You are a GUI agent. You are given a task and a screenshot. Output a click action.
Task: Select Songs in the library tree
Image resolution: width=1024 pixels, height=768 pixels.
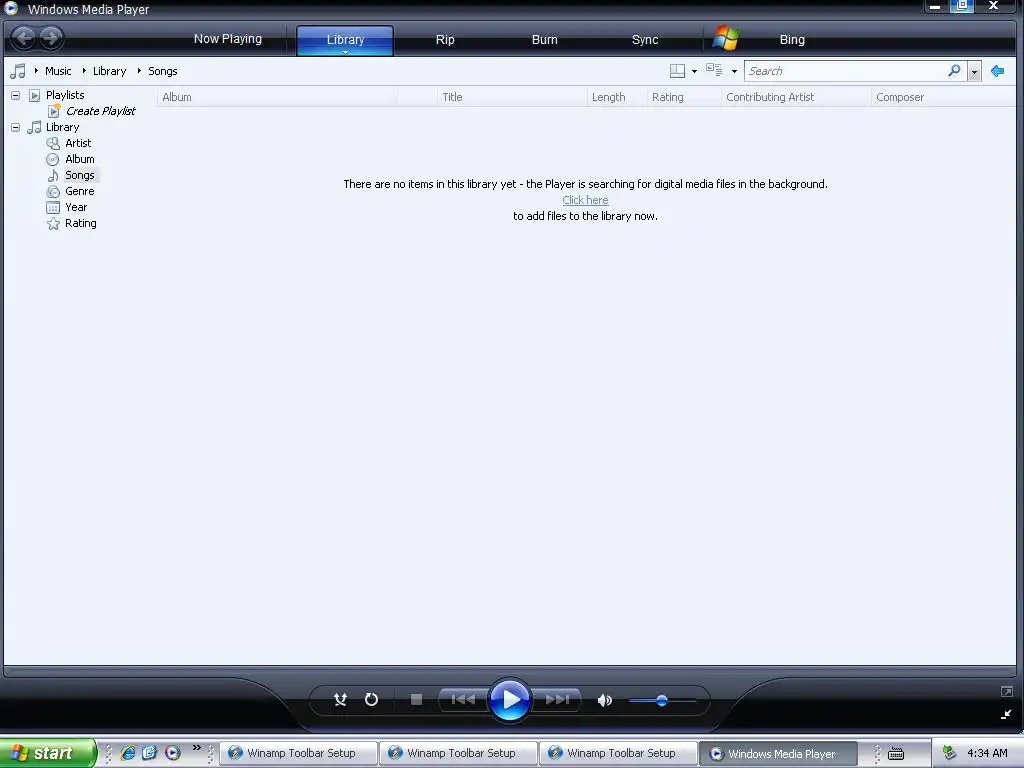pyautogui.click(x=80, y=175)
